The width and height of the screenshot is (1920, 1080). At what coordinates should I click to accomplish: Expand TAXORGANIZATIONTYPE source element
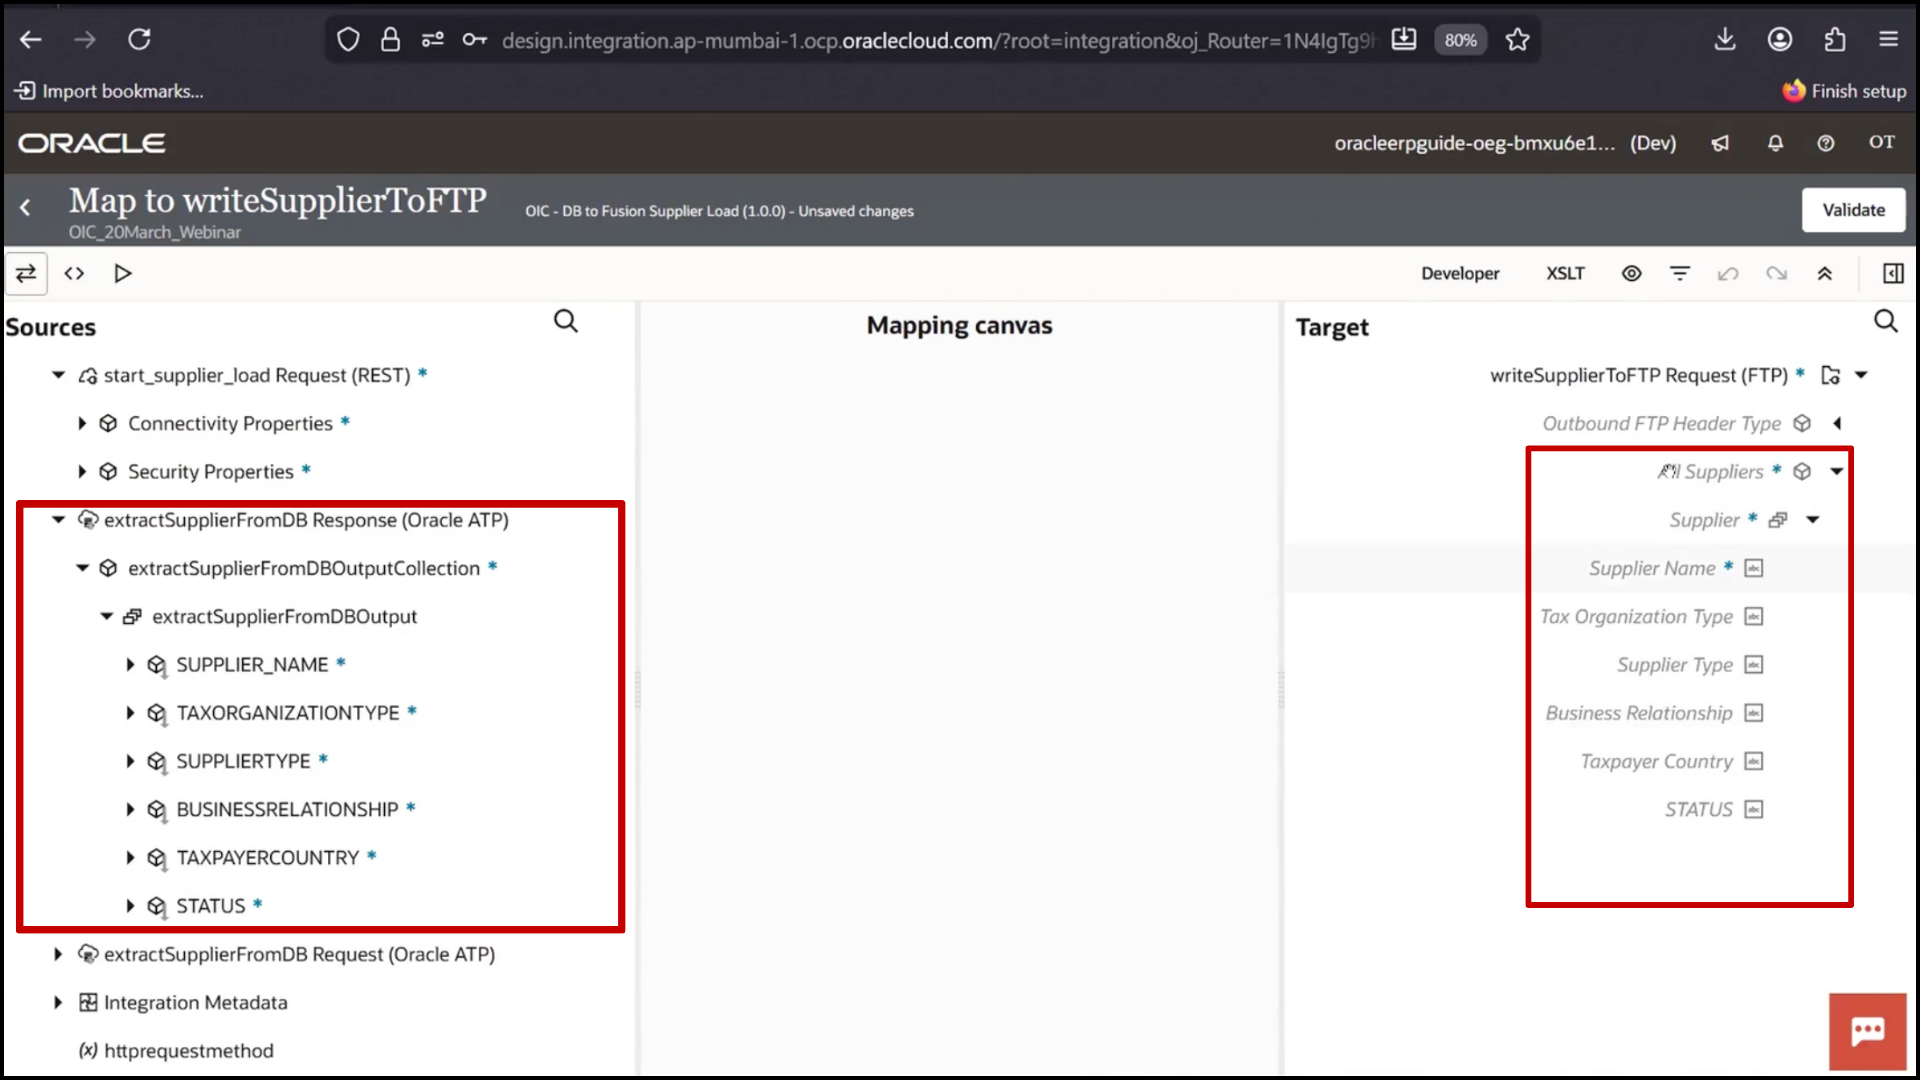click(x=130, y=713)
